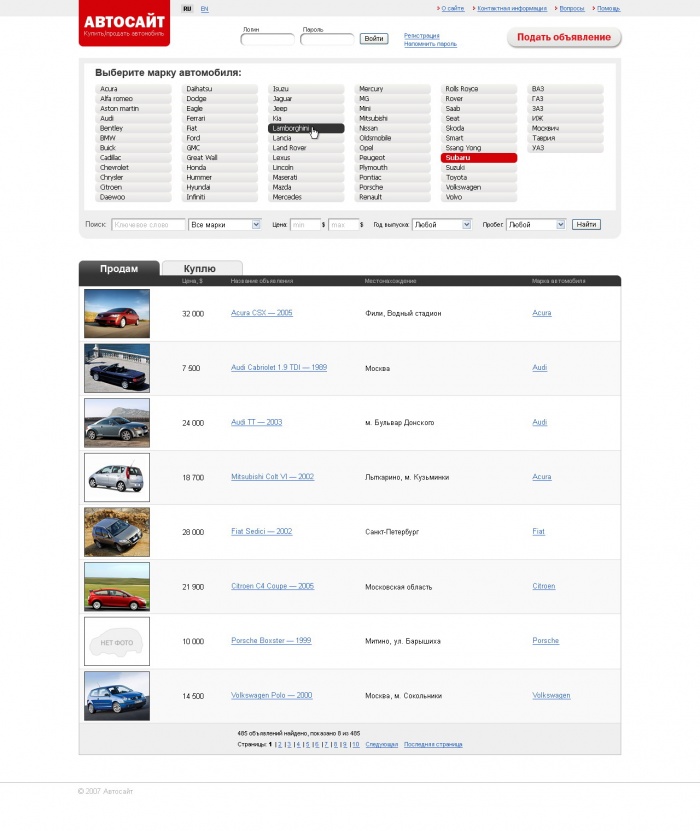
Task: Click the 'Регистрация' link
Action: pyautogui.click(x=421, y=35)
